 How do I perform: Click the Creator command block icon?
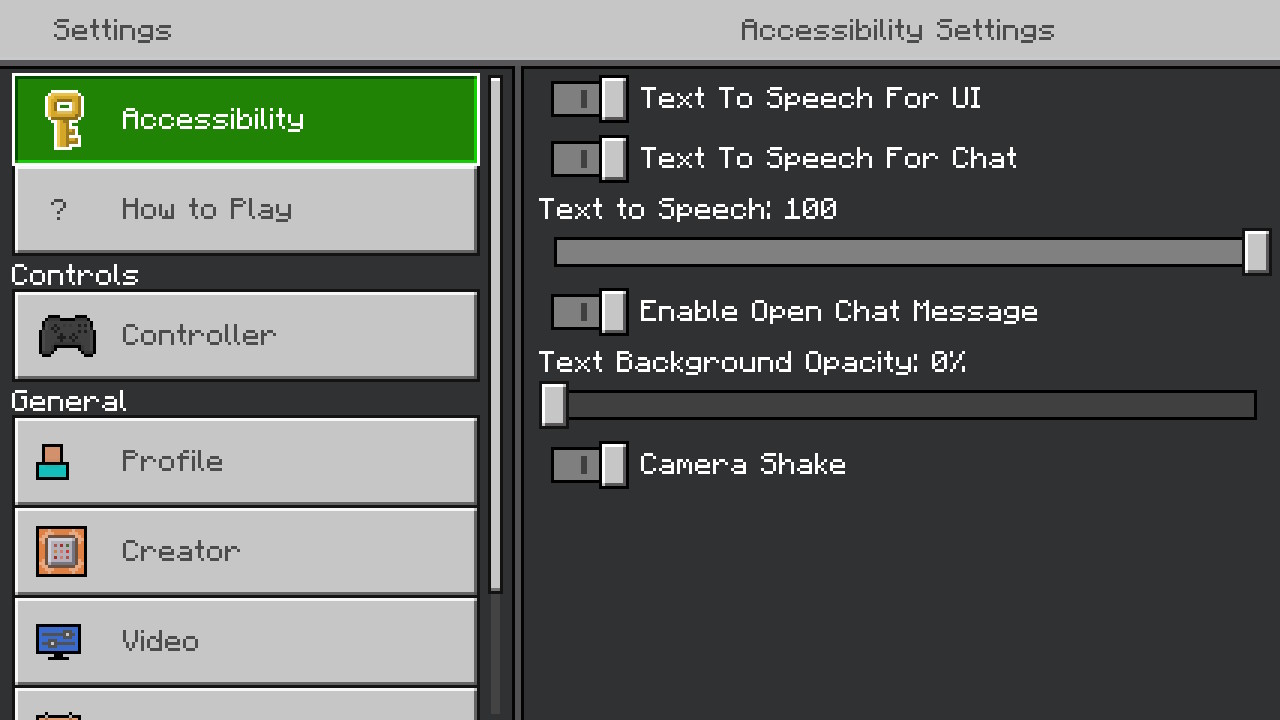[62, 551]
